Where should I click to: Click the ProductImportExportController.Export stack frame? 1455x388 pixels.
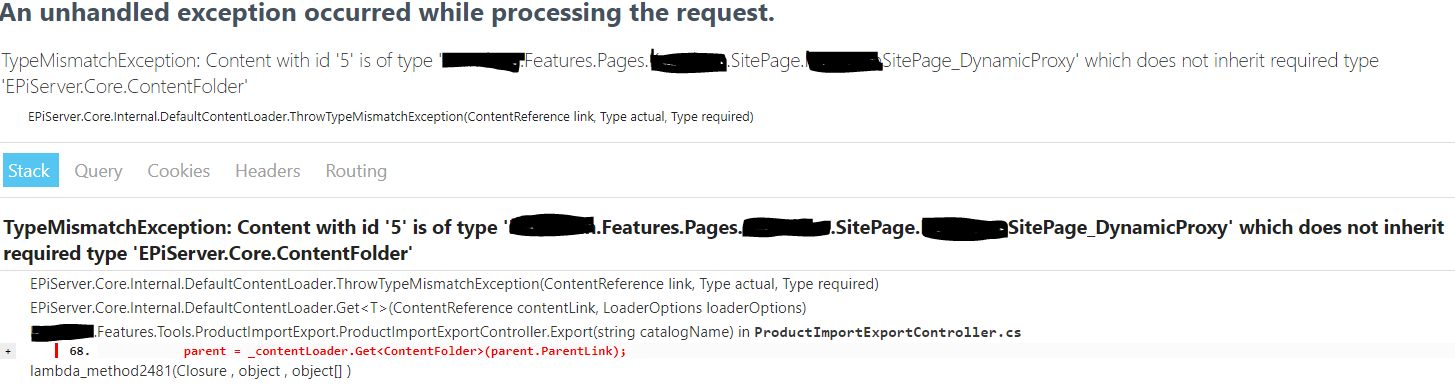[x=526, y=331]
